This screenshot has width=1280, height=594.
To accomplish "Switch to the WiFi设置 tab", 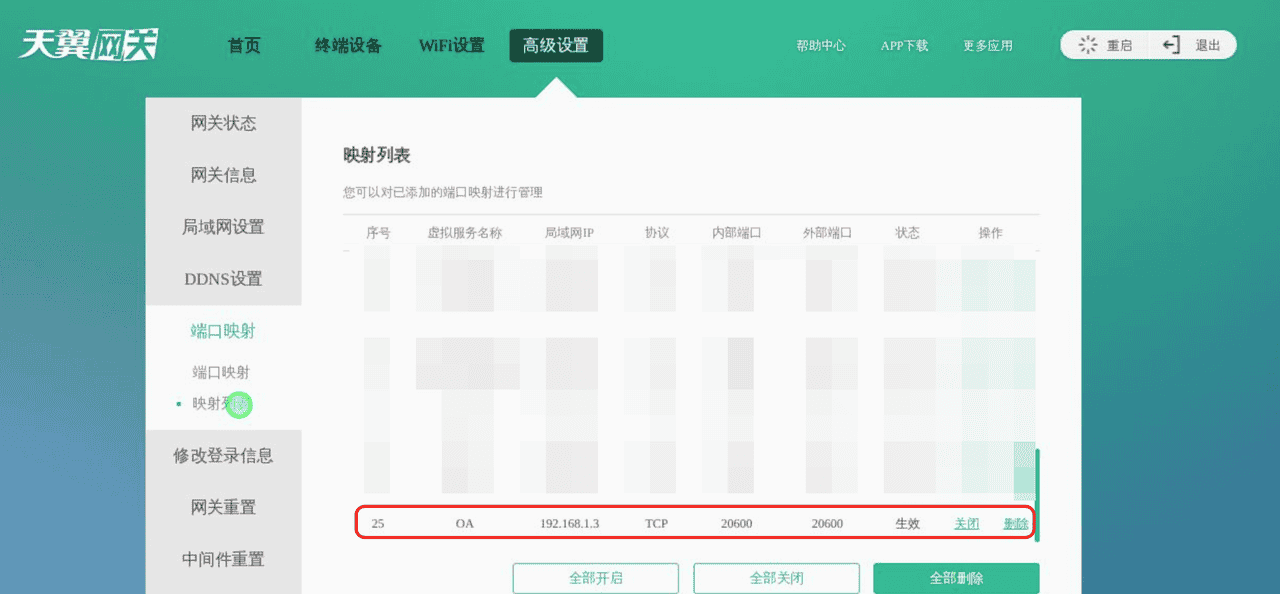I will tap(451, 44).
